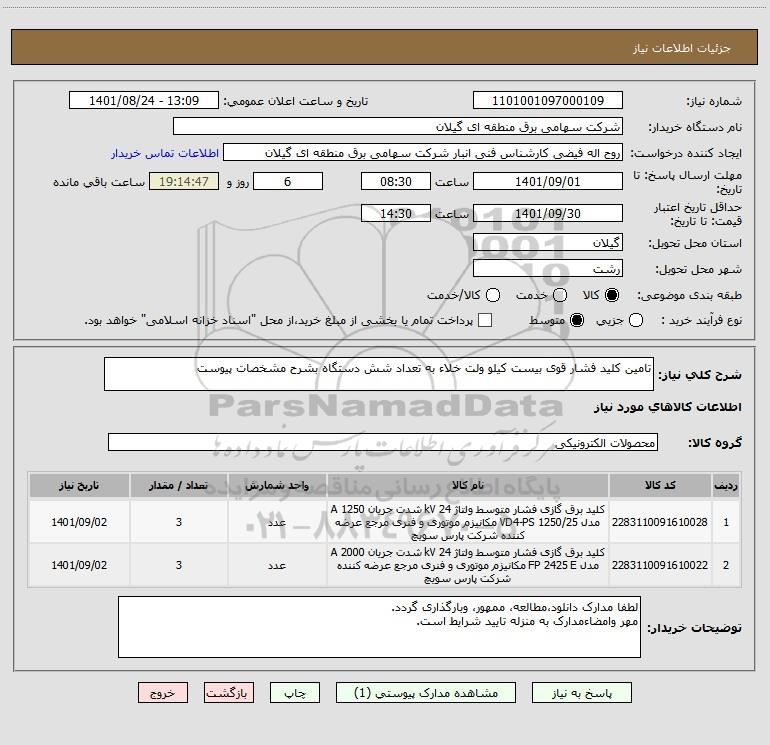This screenshot has width=770, height=745.
Task: Click the پاسخ به نیاز button
Action: click(x=581, y=692)
